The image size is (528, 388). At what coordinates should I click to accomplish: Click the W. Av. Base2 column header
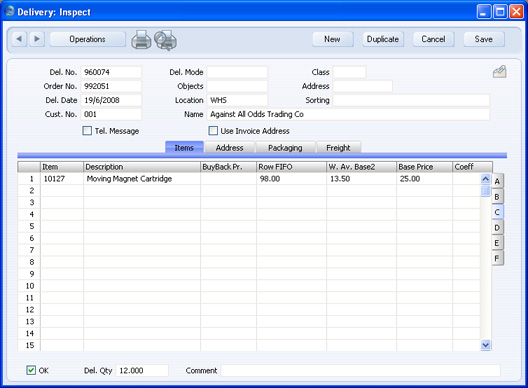361,167
